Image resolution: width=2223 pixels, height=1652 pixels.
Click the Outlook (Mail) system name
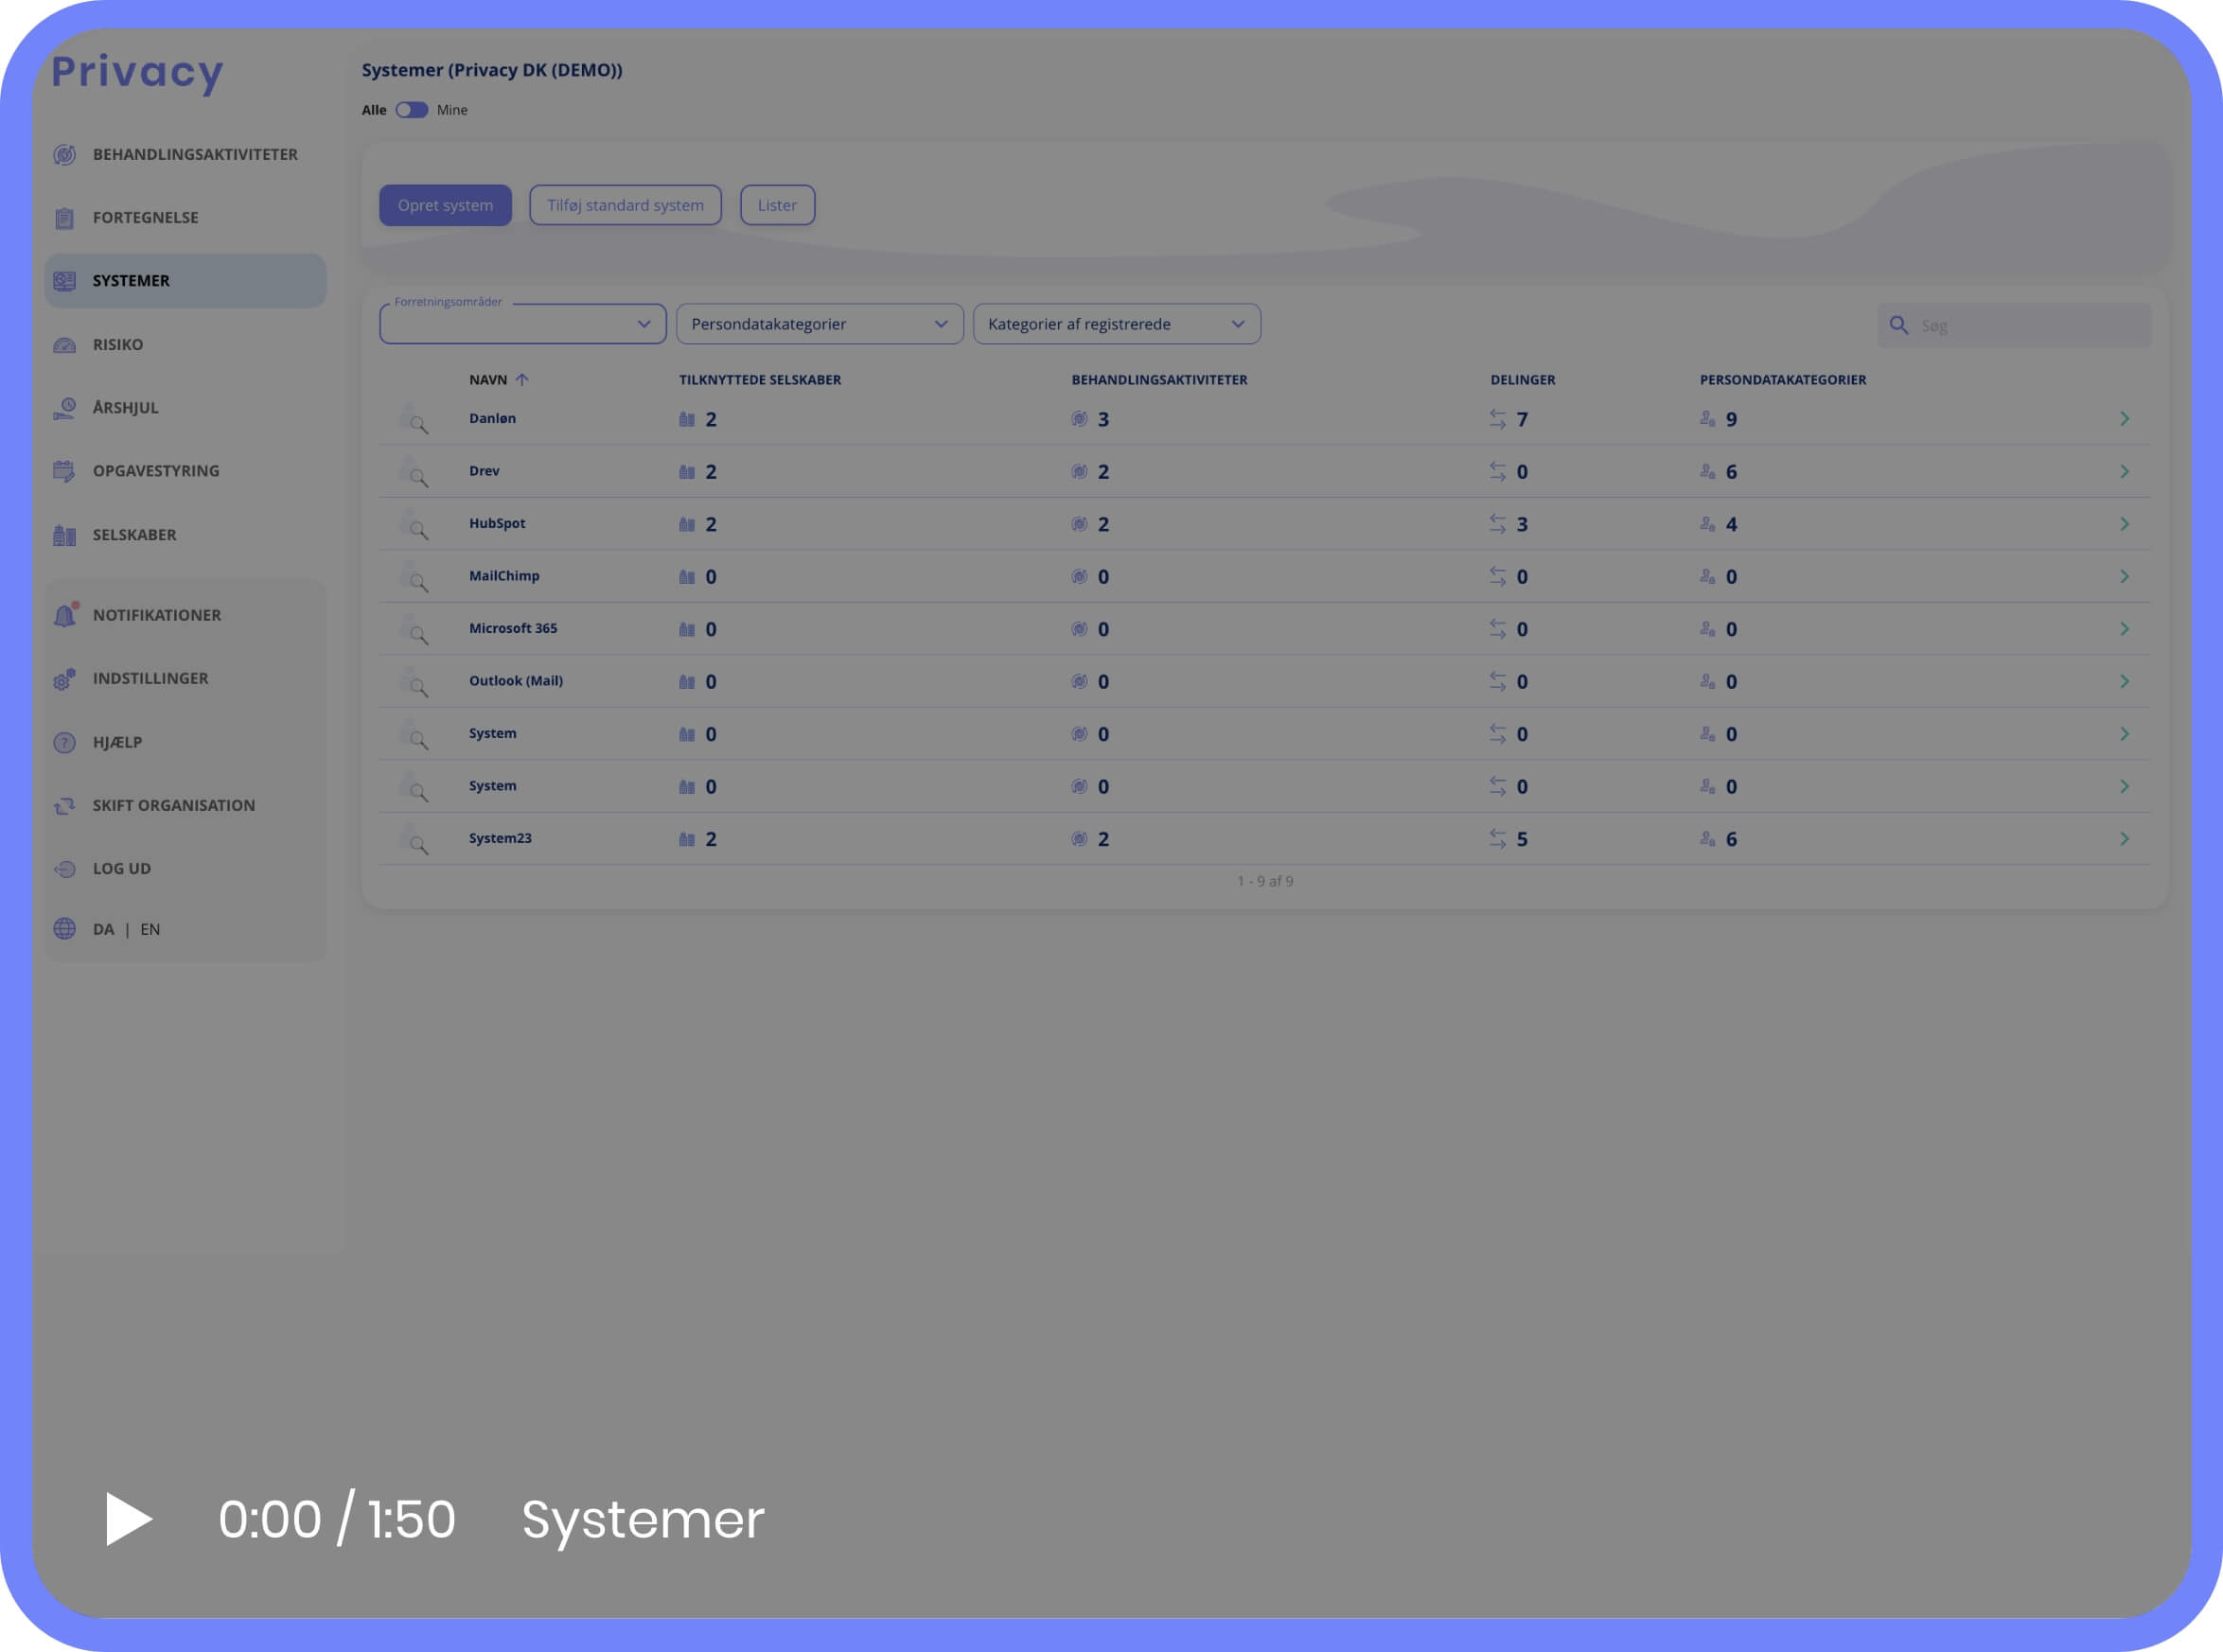[x=516, y=681]
